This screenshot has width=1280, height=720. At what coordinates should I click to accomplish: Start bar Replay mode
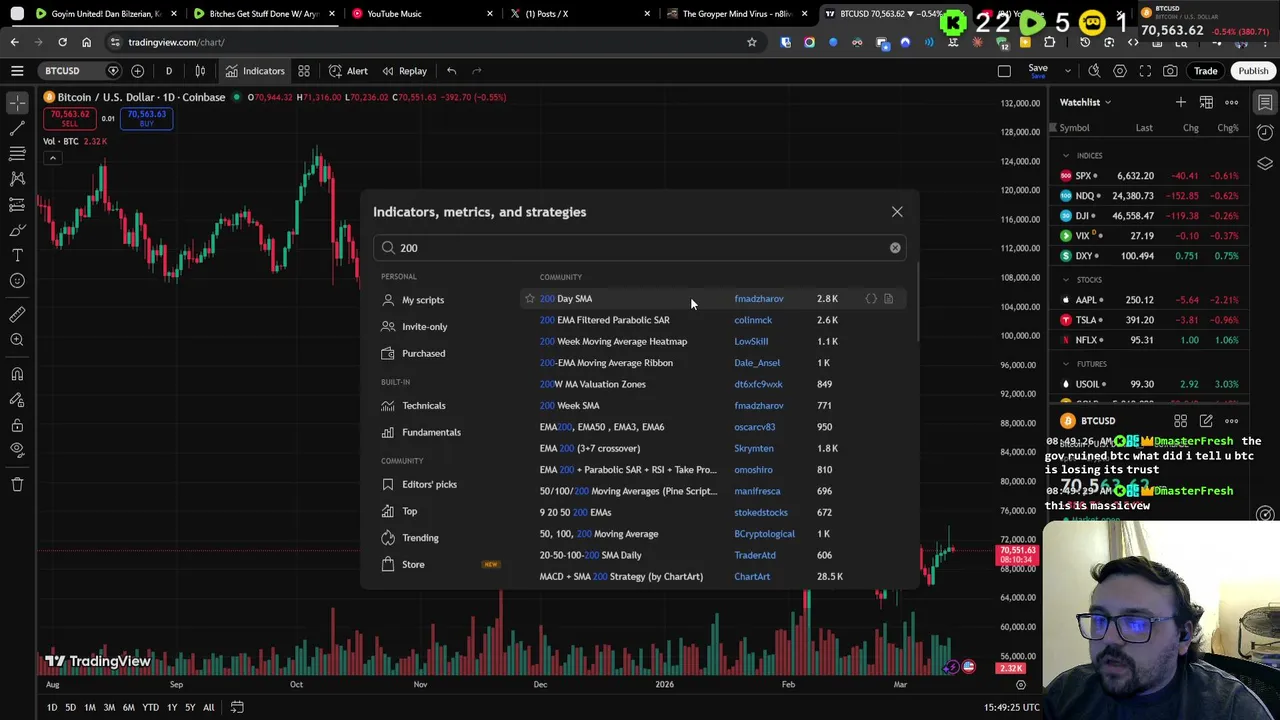pos(404,71)
